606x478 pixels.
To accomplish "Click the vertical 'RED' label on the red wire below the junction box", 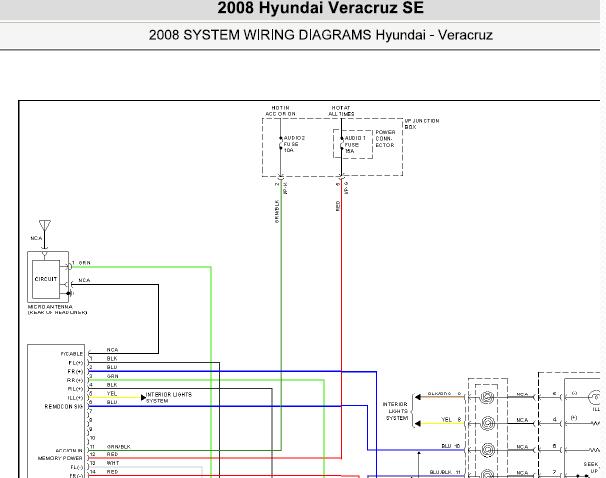I will point(338,206).
